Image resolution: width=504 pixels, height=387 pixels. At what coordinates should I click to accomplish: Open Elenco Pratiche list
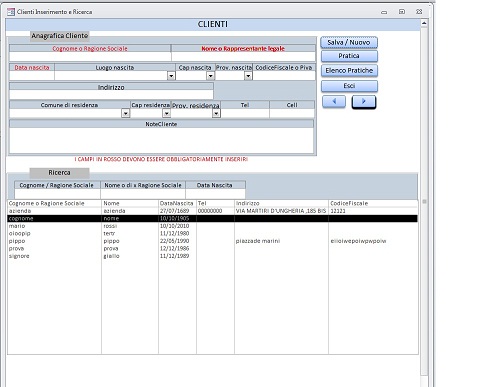(x=349, y=71)
